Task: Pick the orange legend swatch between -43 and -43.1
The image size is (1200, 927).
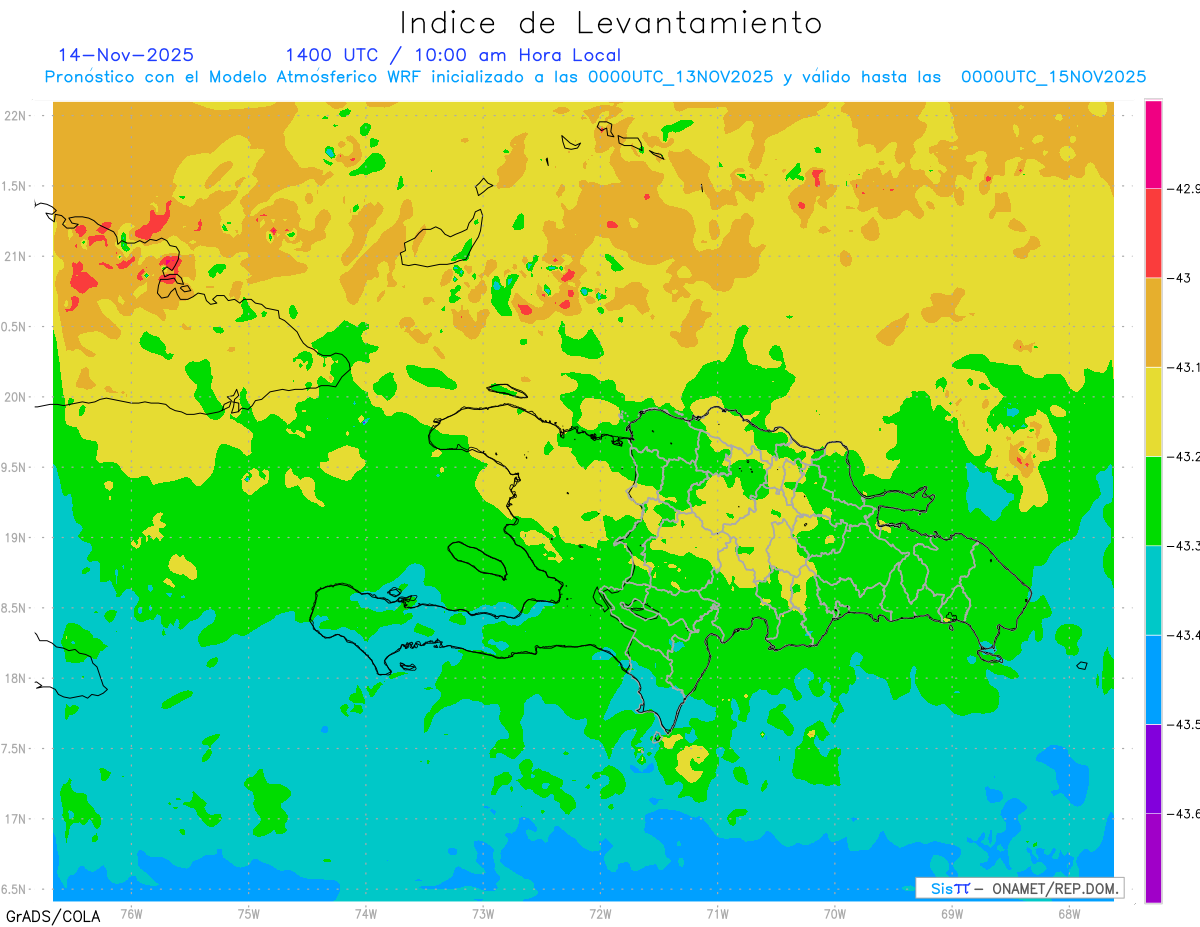Action: [x=1153, y=322]
